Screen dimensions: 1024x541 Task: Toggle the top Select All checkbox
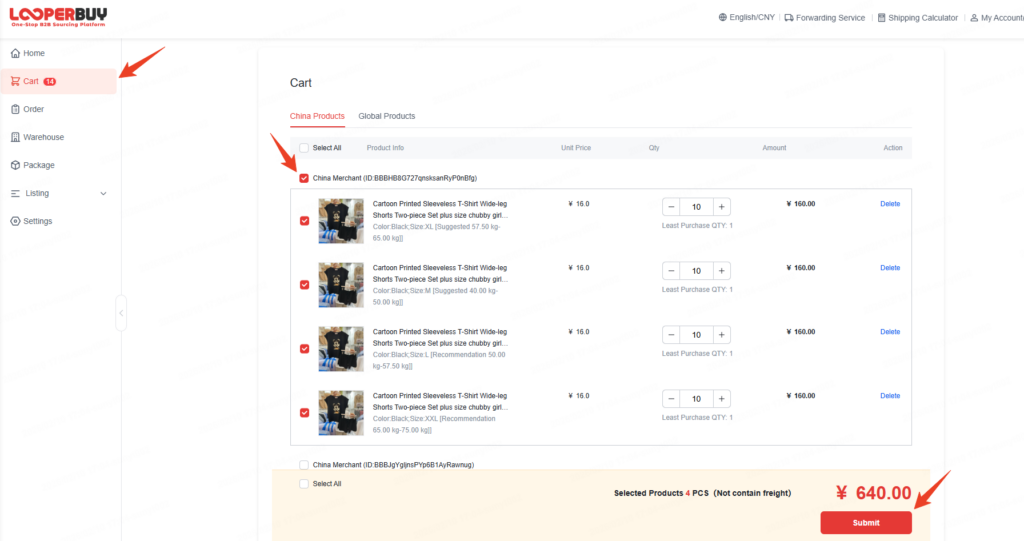[304, 148]
